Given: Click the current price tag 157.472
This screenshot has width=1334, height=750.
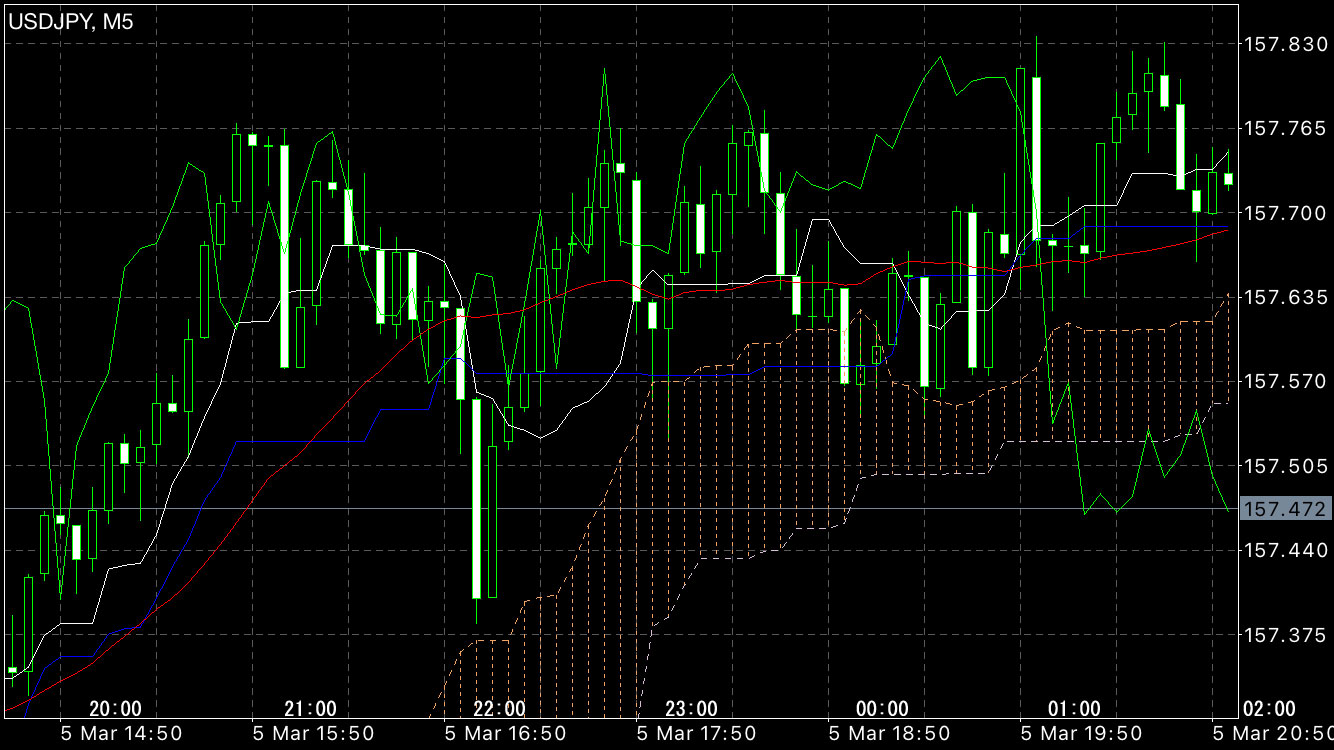Looking at the screenshot, I should tap(1284, 509).
